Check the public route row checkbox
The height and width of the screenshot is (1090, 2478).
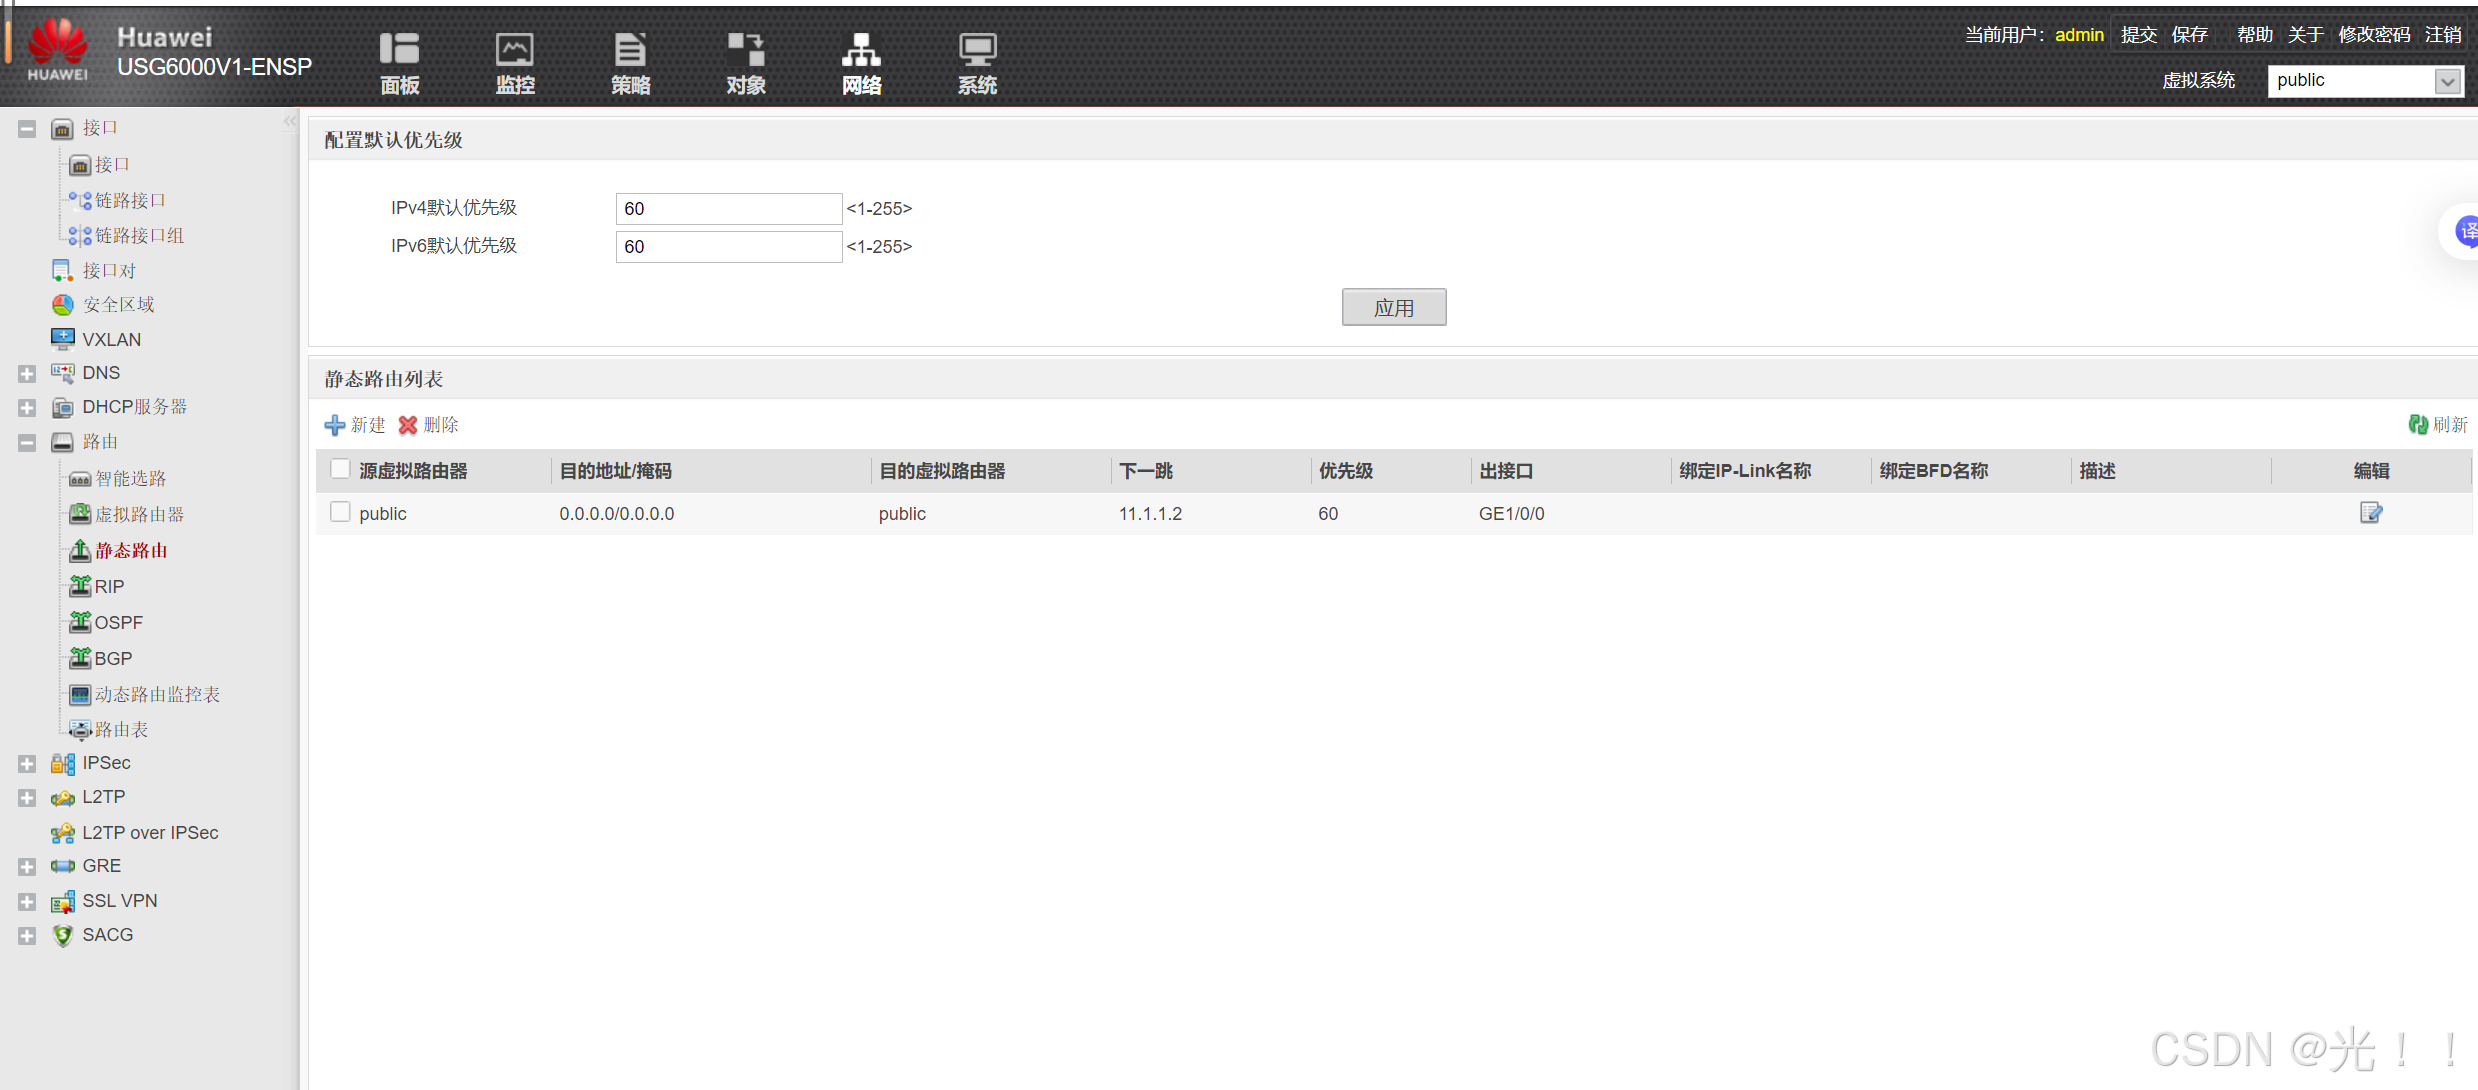click(x=340, y=512)
